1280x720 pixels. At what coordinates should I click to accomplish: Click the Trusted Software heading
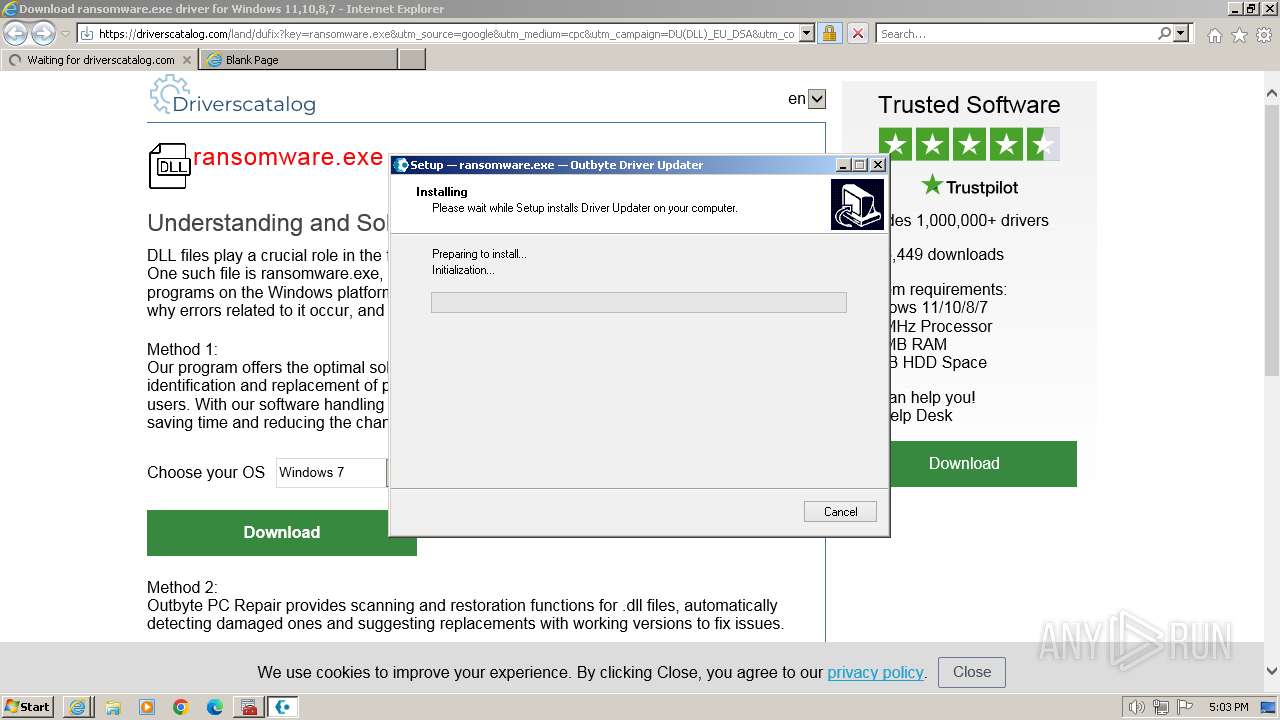click(x=969, y=105)
